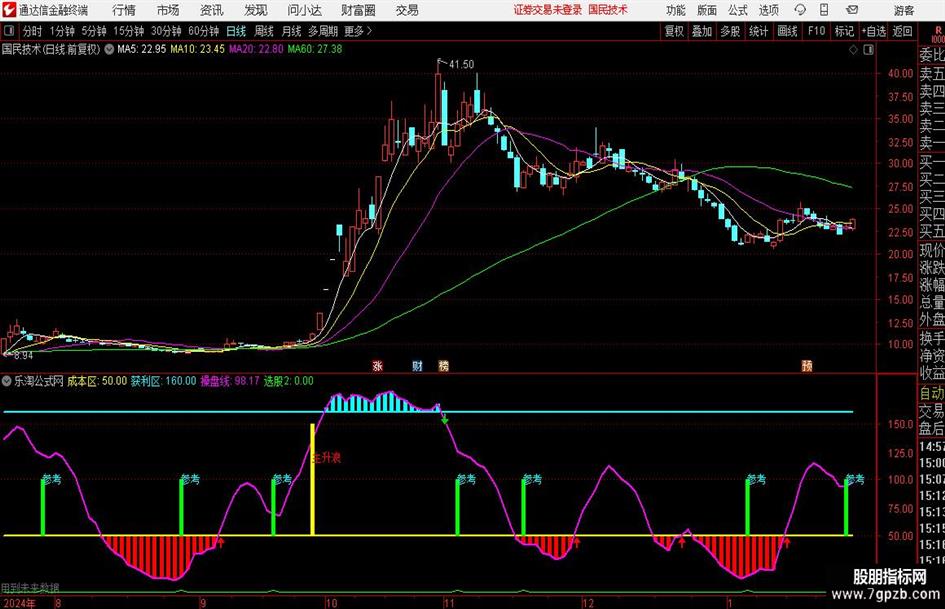This screenshot has height=609, width=945.
Task: Click the 画线 drawing tool button
Action: coord(787,31)
